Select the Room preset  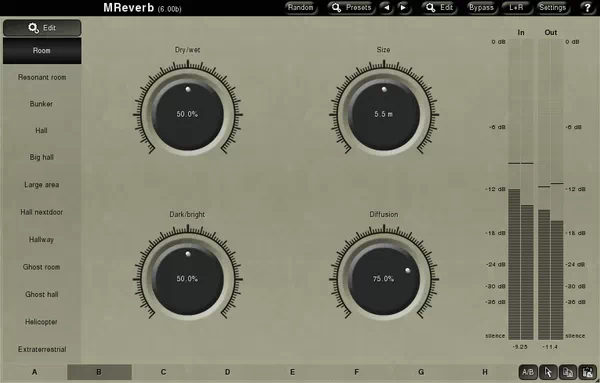pyautogui.click(x=42, y=51)
